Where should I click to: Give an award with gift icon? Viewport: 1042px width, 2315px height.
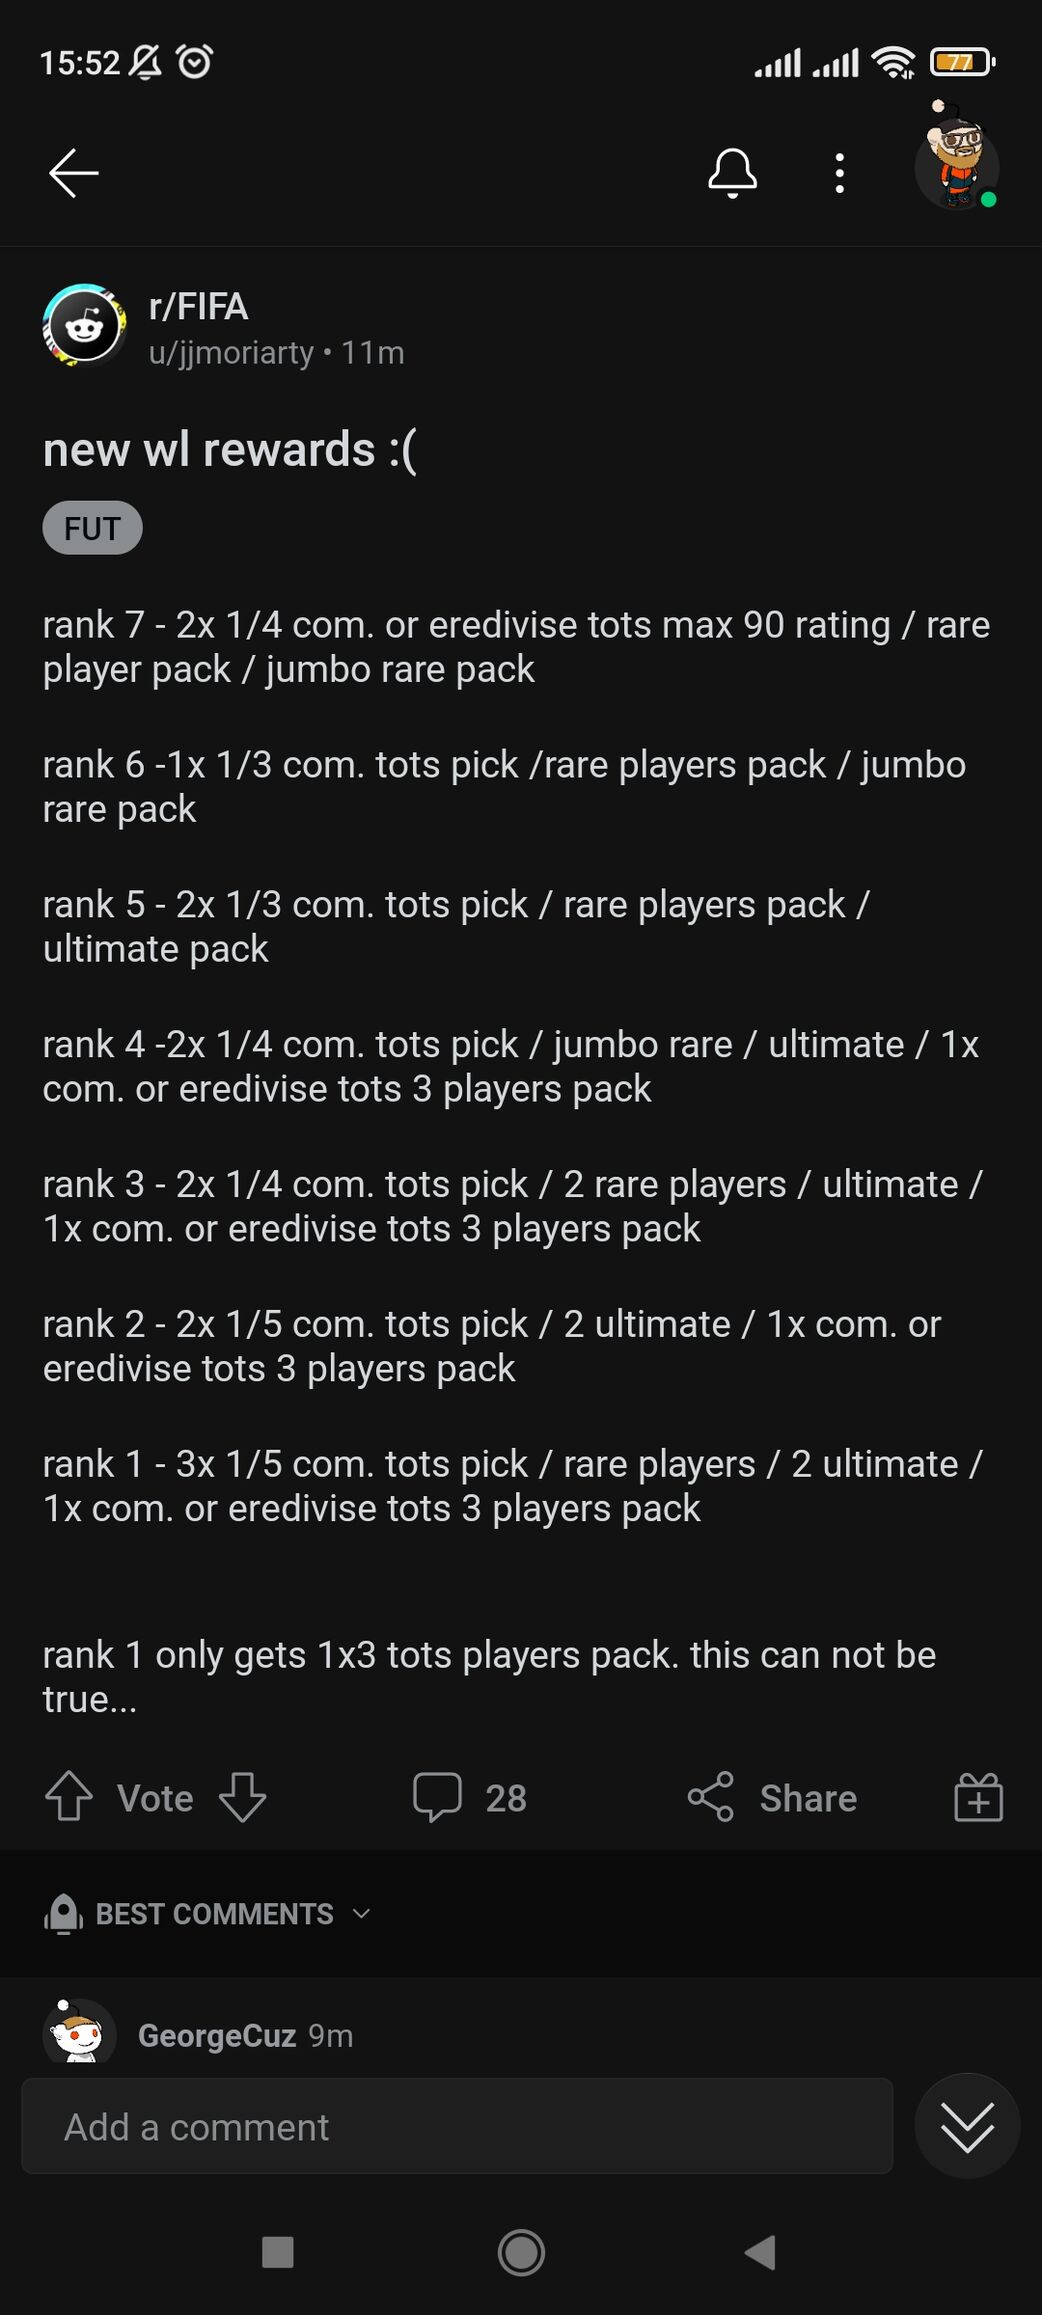[x=978, y=1797]
